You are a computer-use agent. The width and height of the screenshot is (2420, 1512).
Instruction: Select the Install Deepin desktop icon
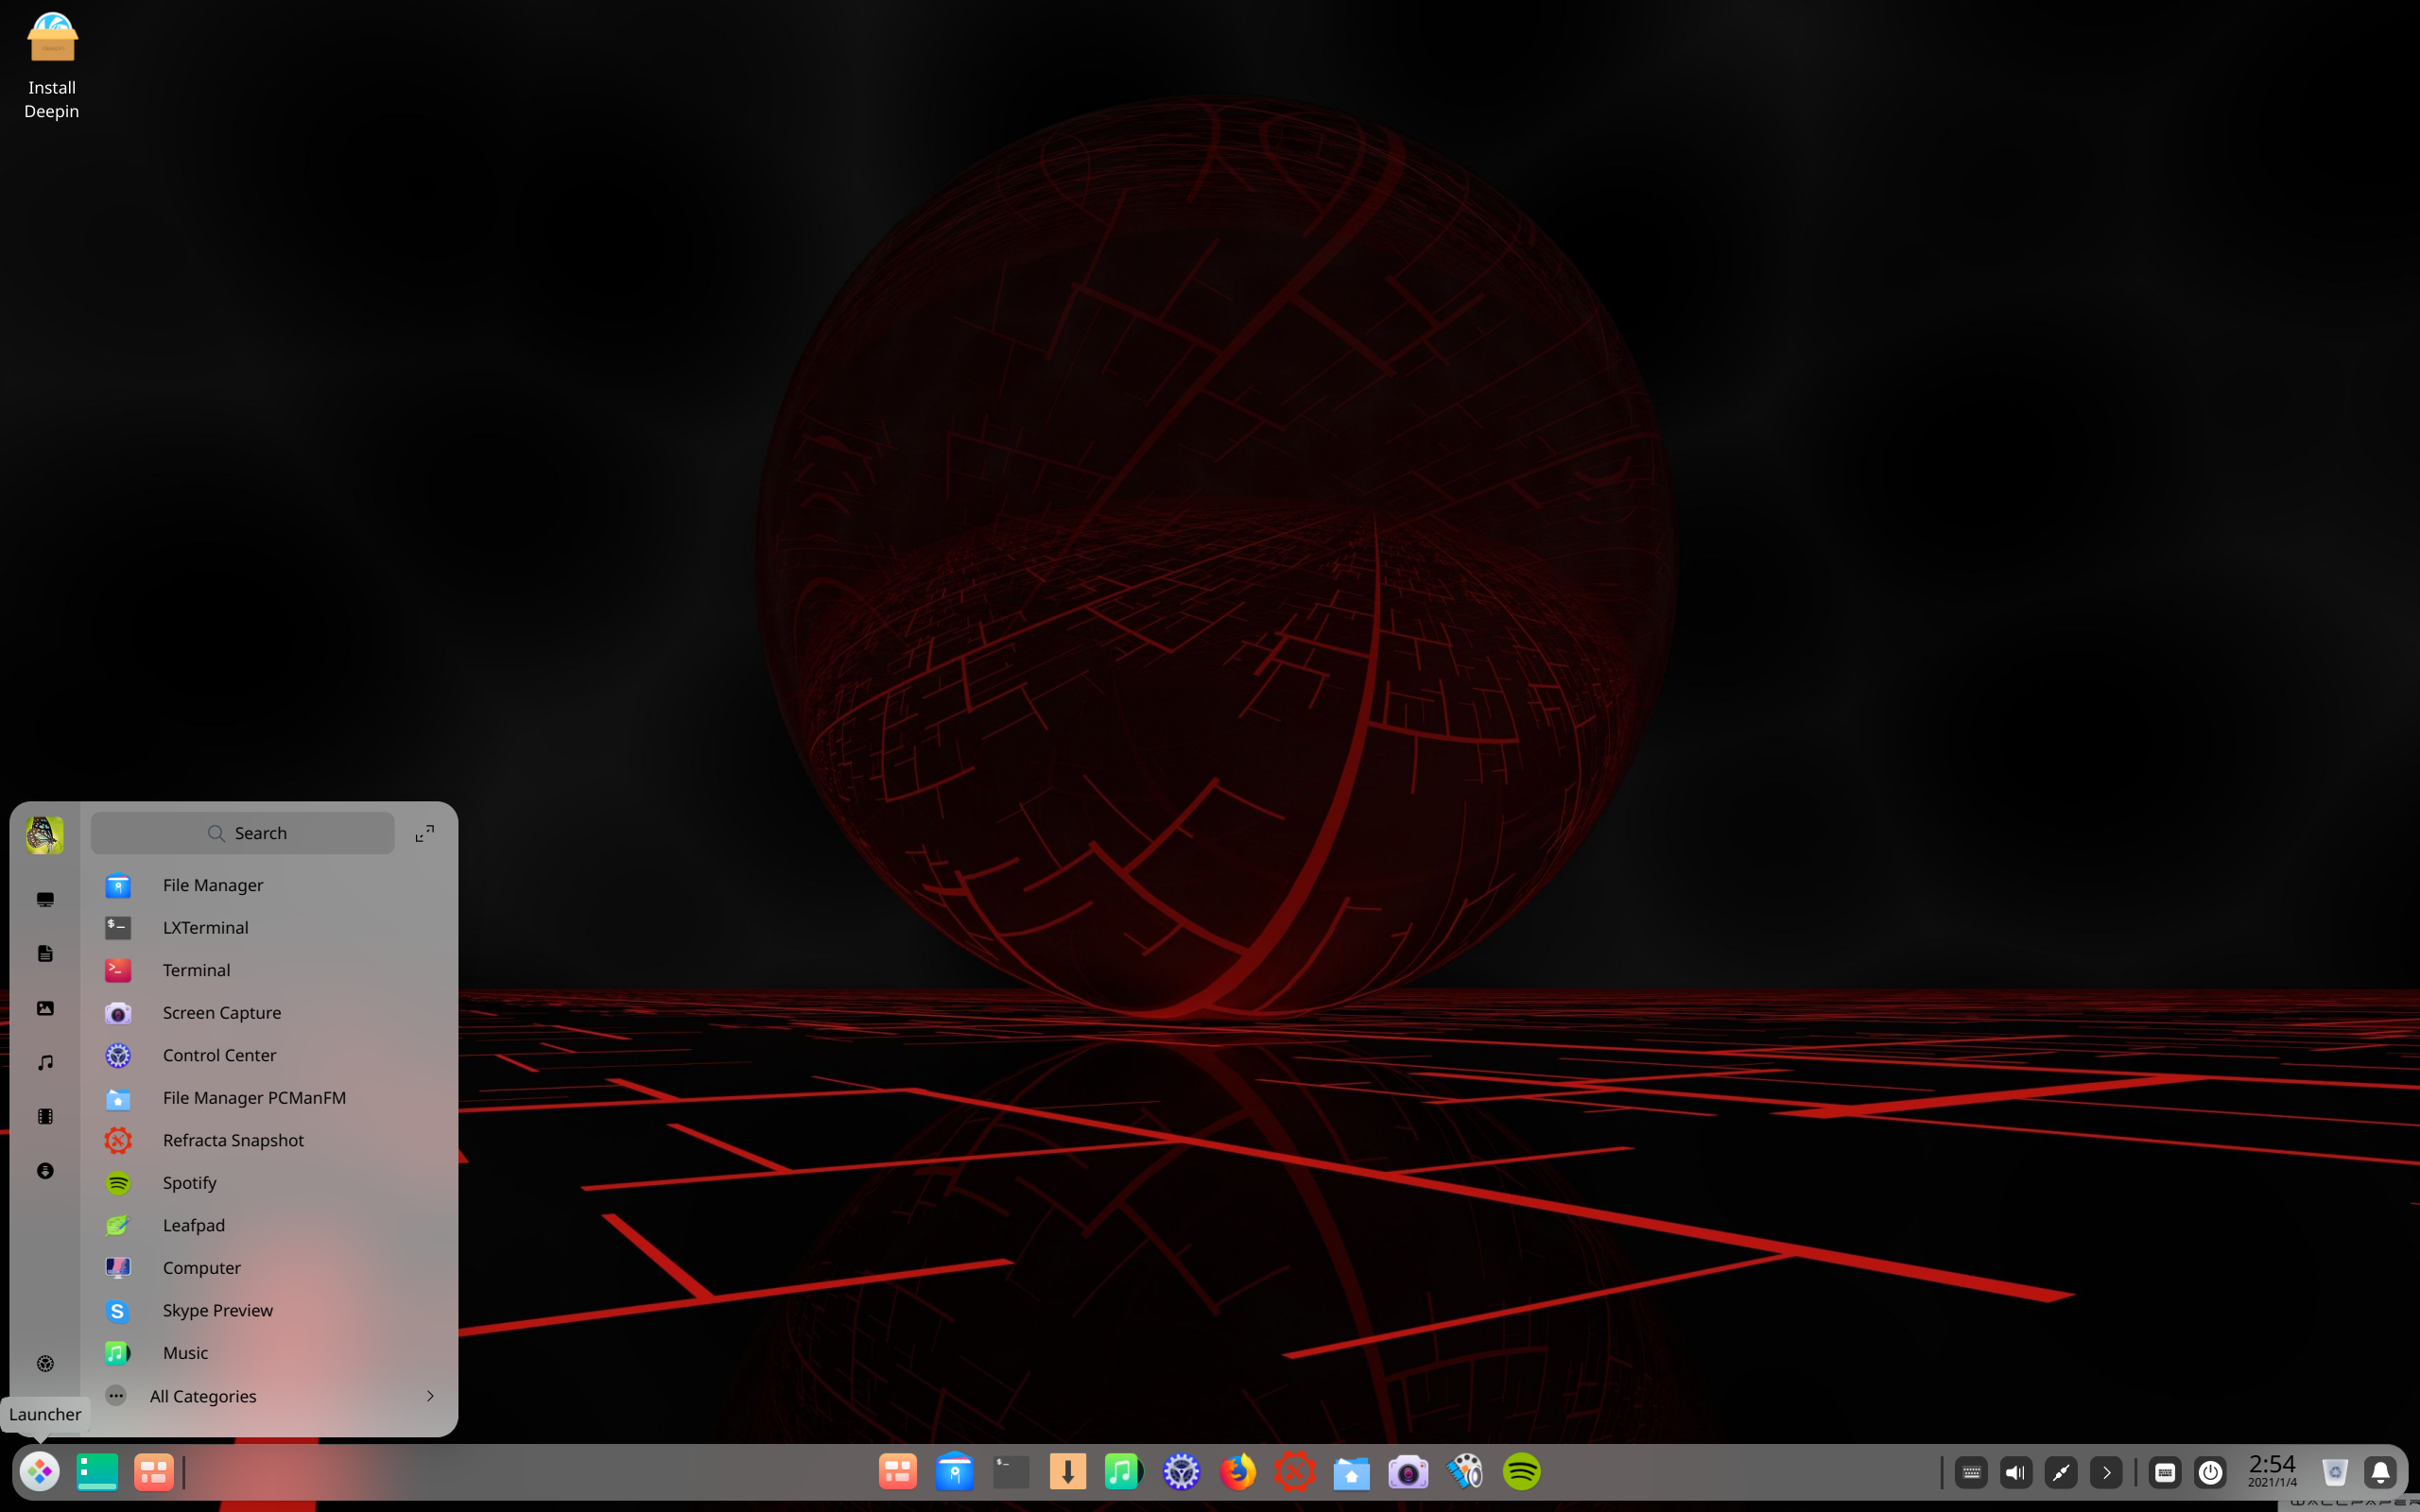point(52,66)
